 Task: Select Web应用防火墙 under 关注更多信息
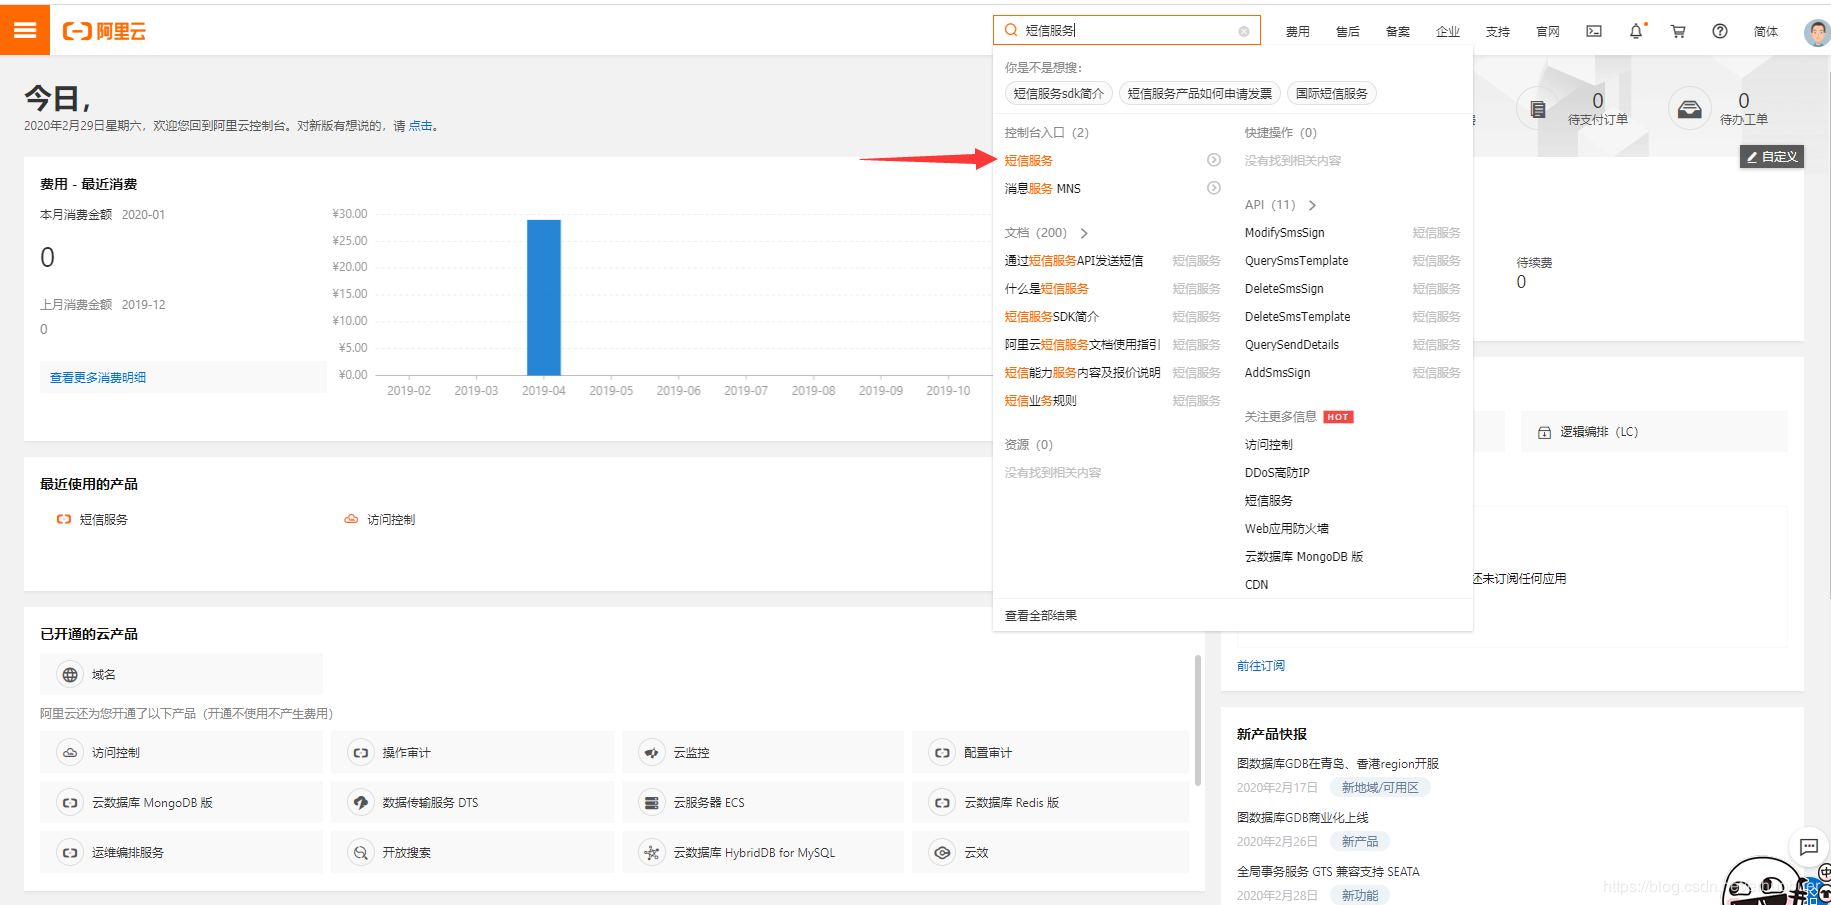(x=1287, y=529)
